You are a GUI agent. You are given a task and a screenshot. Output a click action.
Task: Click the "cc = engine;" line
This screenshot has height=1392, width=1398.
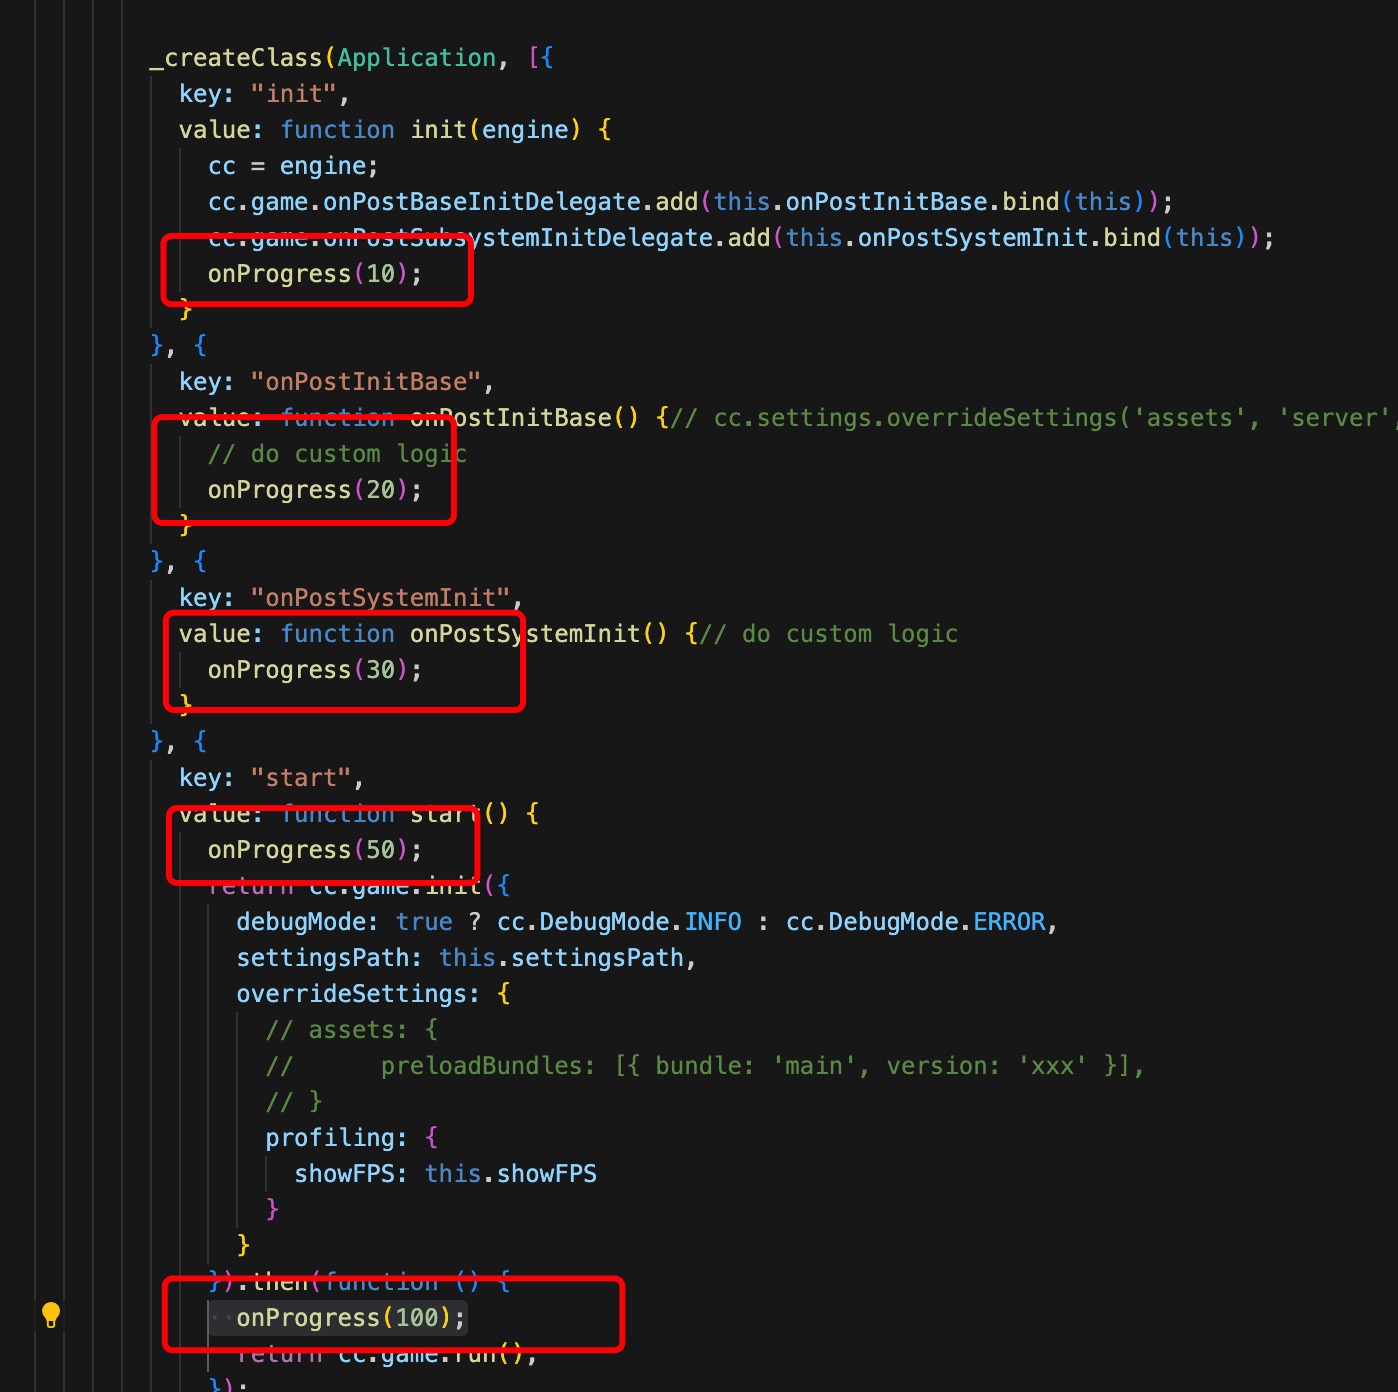293,166
